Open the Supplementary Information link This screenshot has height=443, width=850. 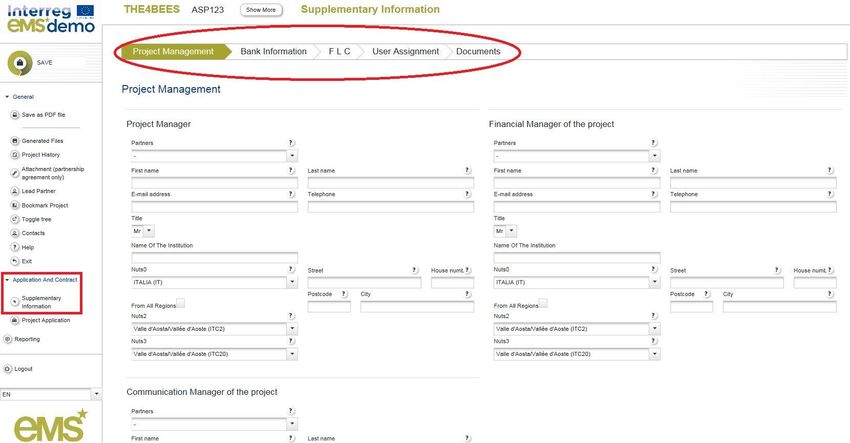click(x=41, y=302)
